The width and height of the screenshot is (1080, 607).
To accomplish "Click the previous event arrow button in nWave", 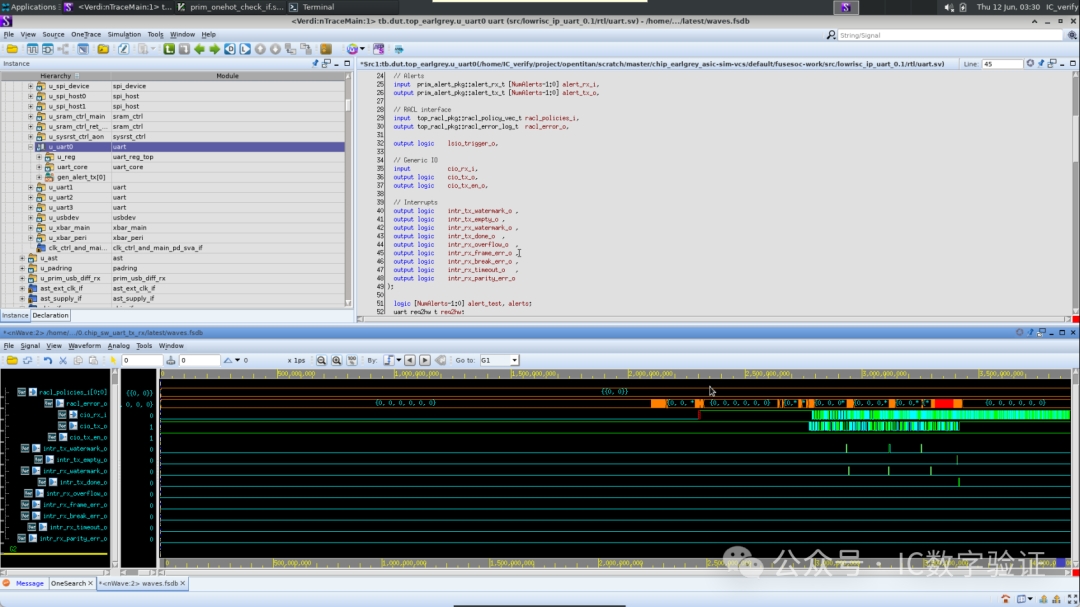I will 409,360.
